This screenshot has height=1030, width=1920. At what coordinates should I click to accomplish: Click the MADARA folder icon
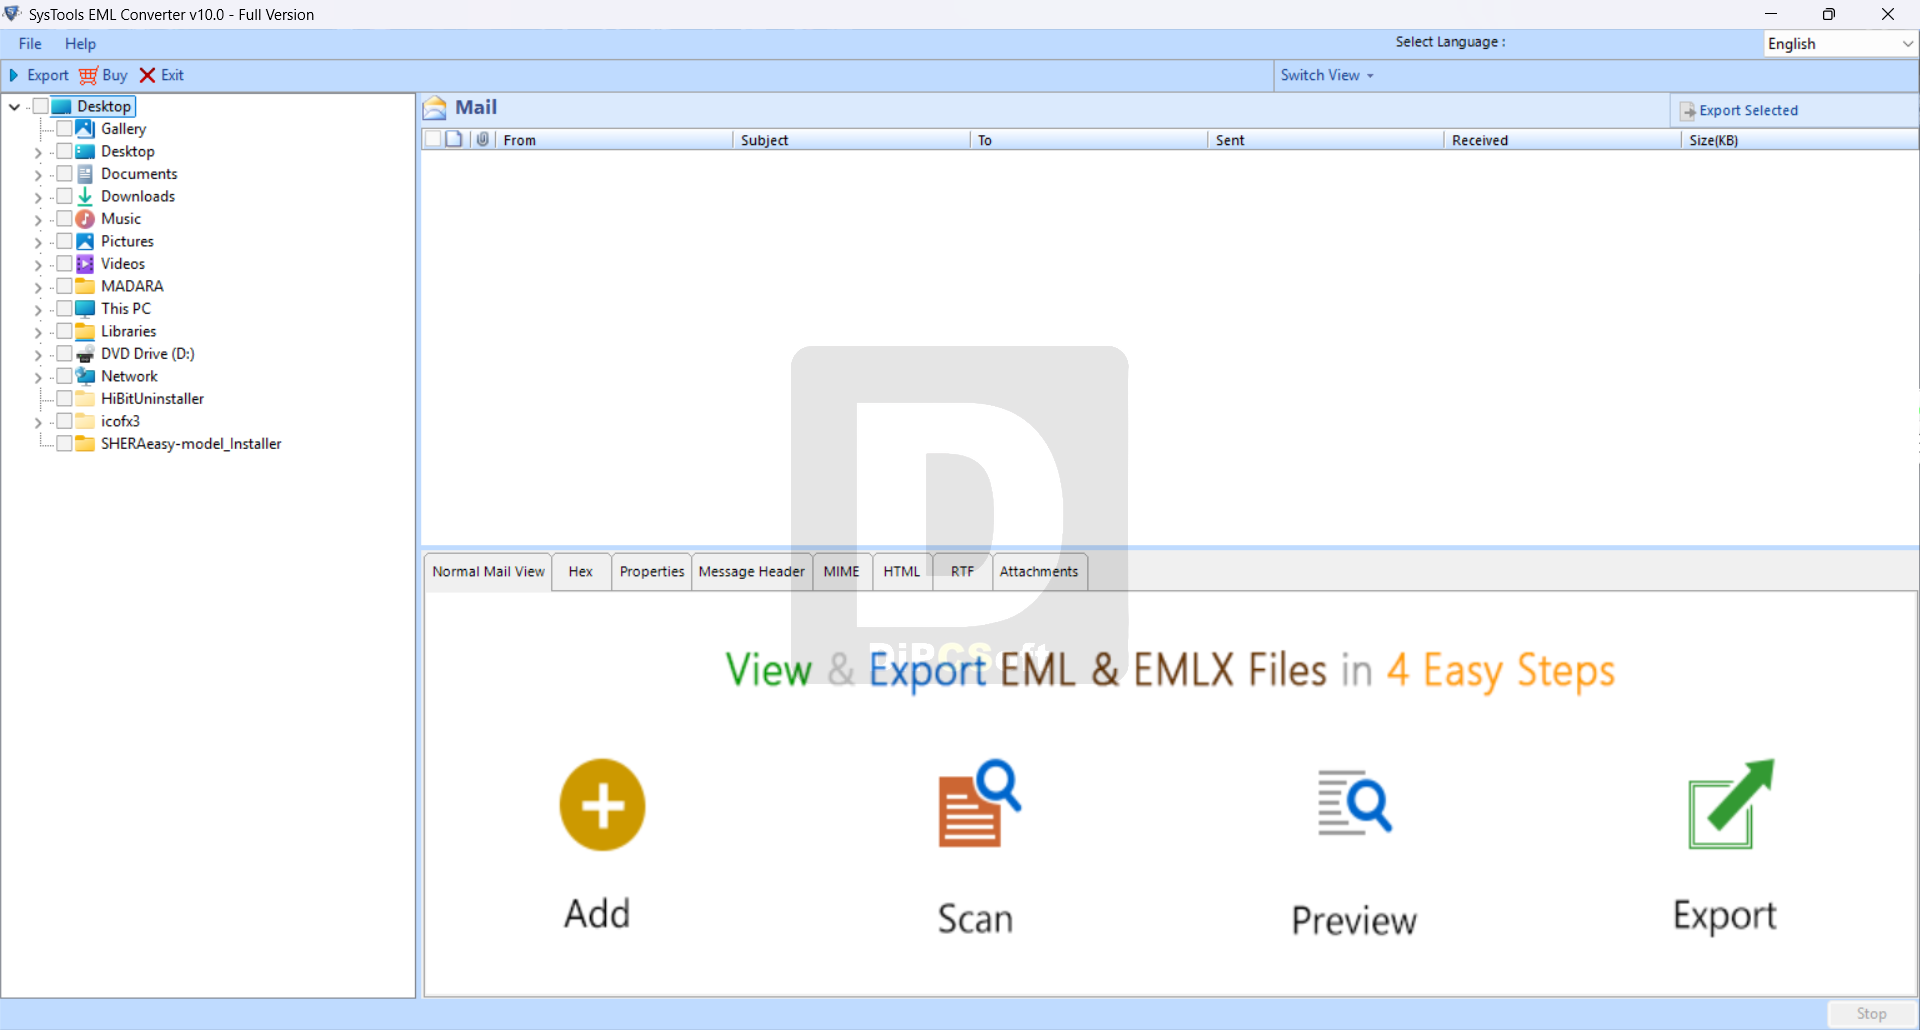[85, 286]
